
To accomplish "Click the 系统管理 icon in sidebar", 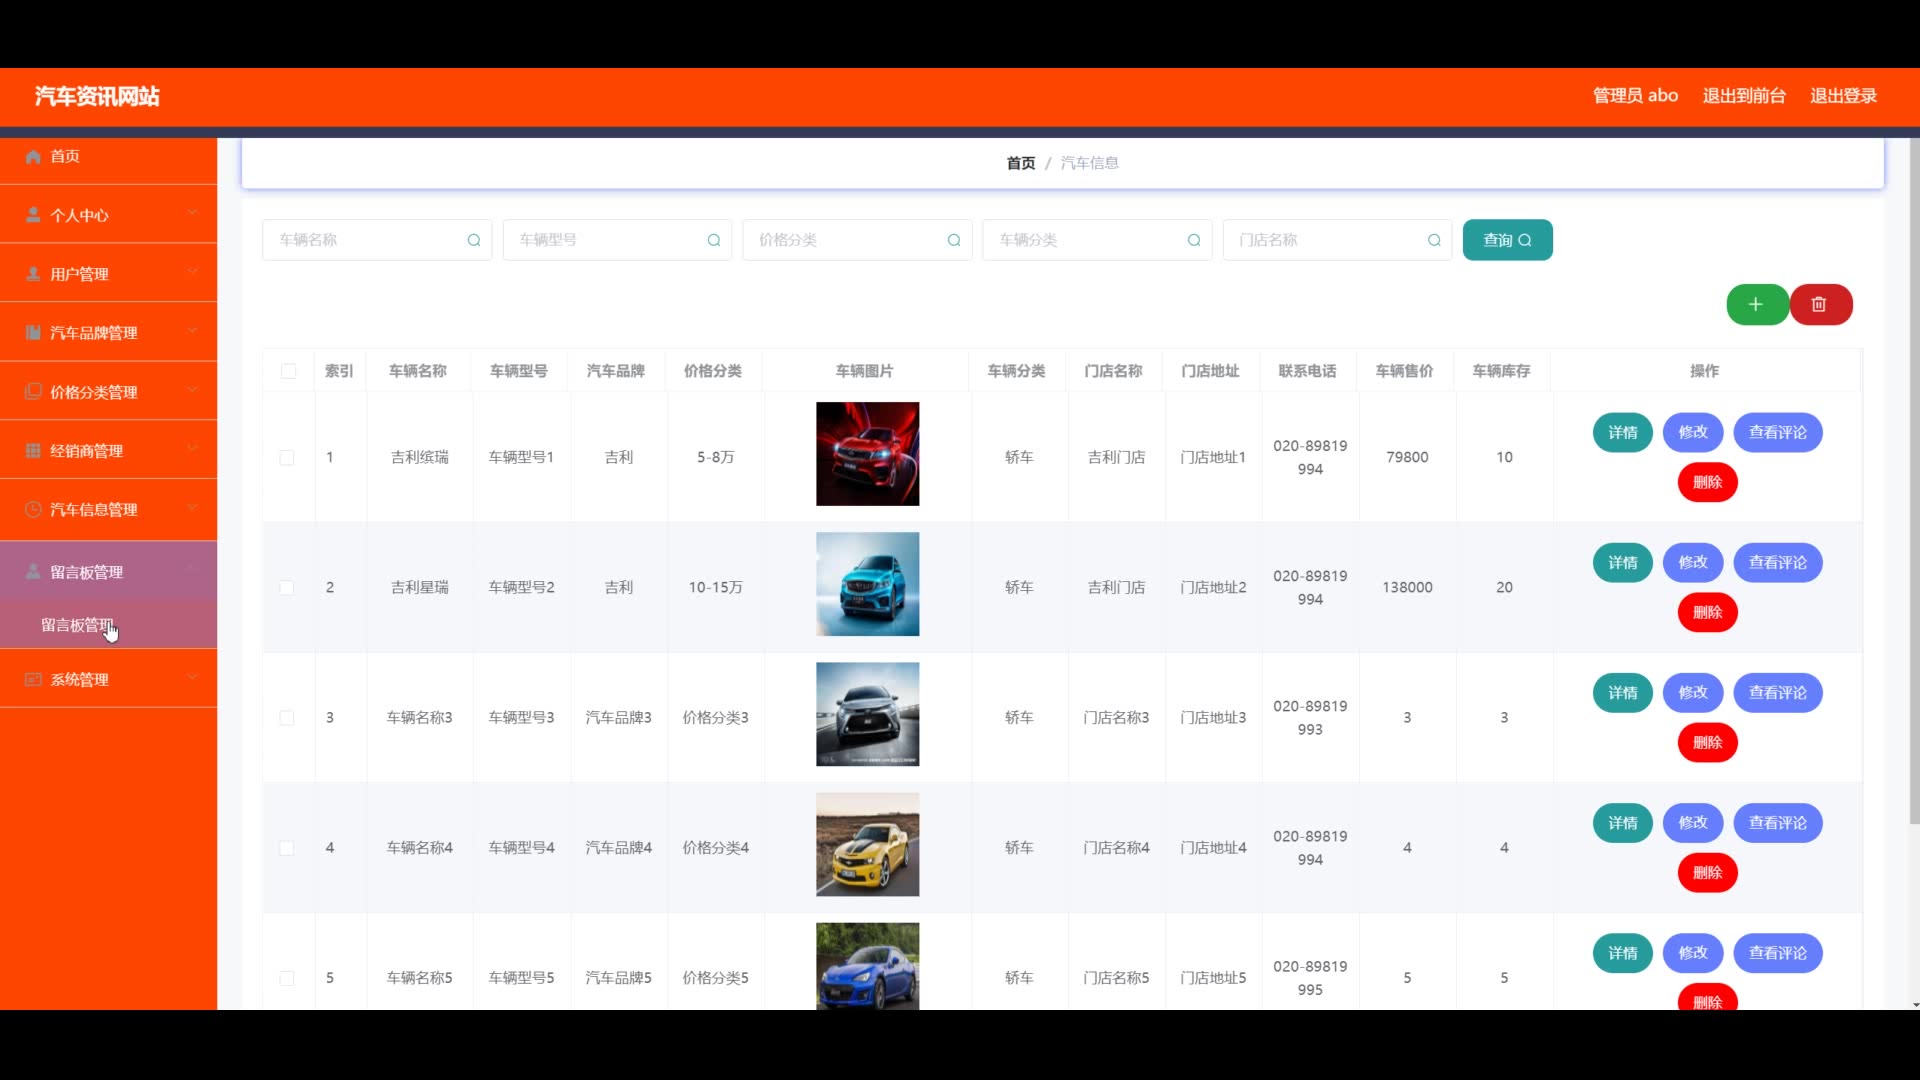I will coord(33,679).
